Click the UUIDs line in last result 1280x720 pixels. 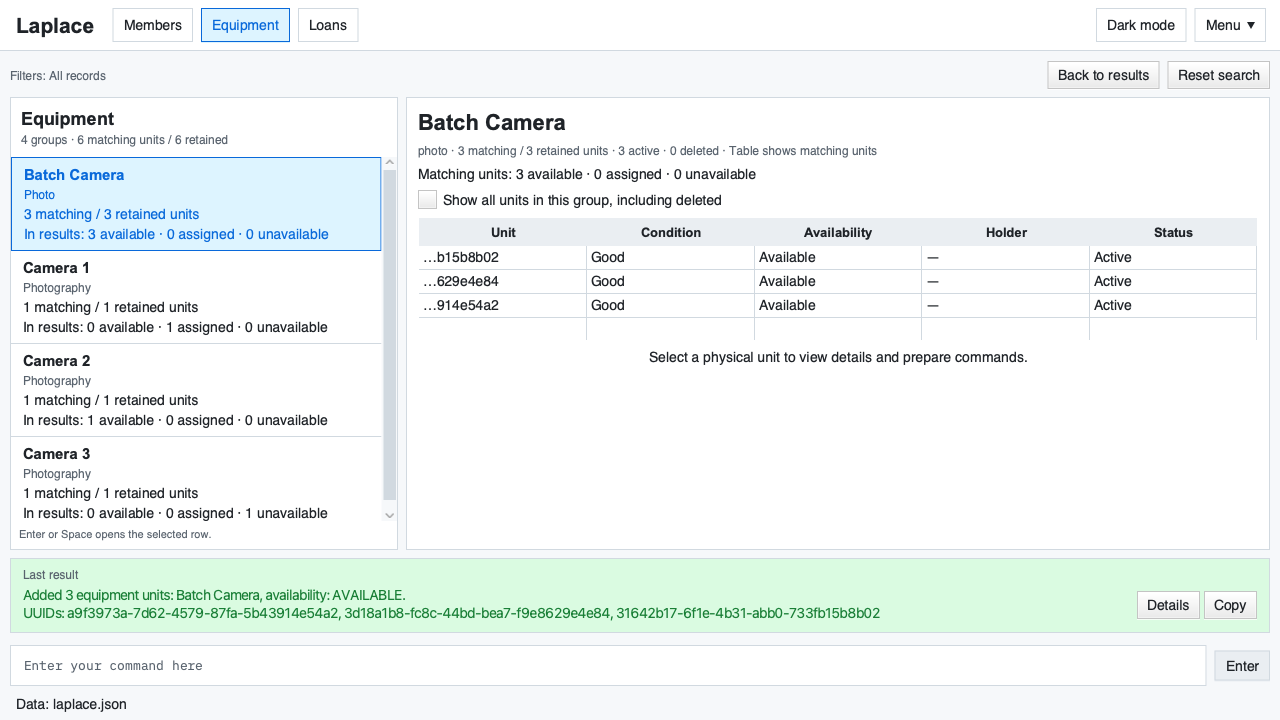click(451, 613)
